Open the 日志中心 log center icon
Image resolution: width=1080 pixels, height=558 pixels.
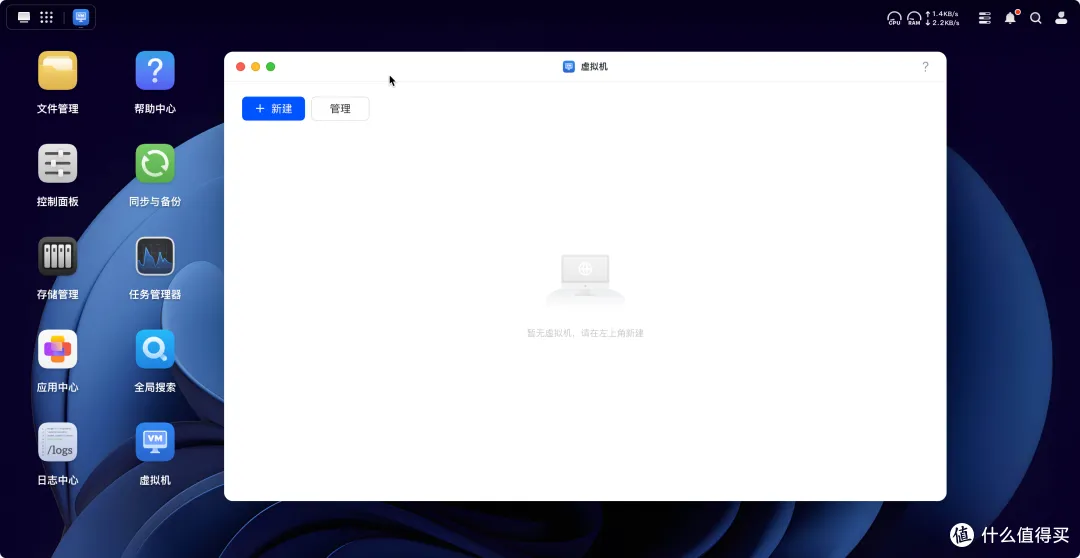[x=57, y=442]
